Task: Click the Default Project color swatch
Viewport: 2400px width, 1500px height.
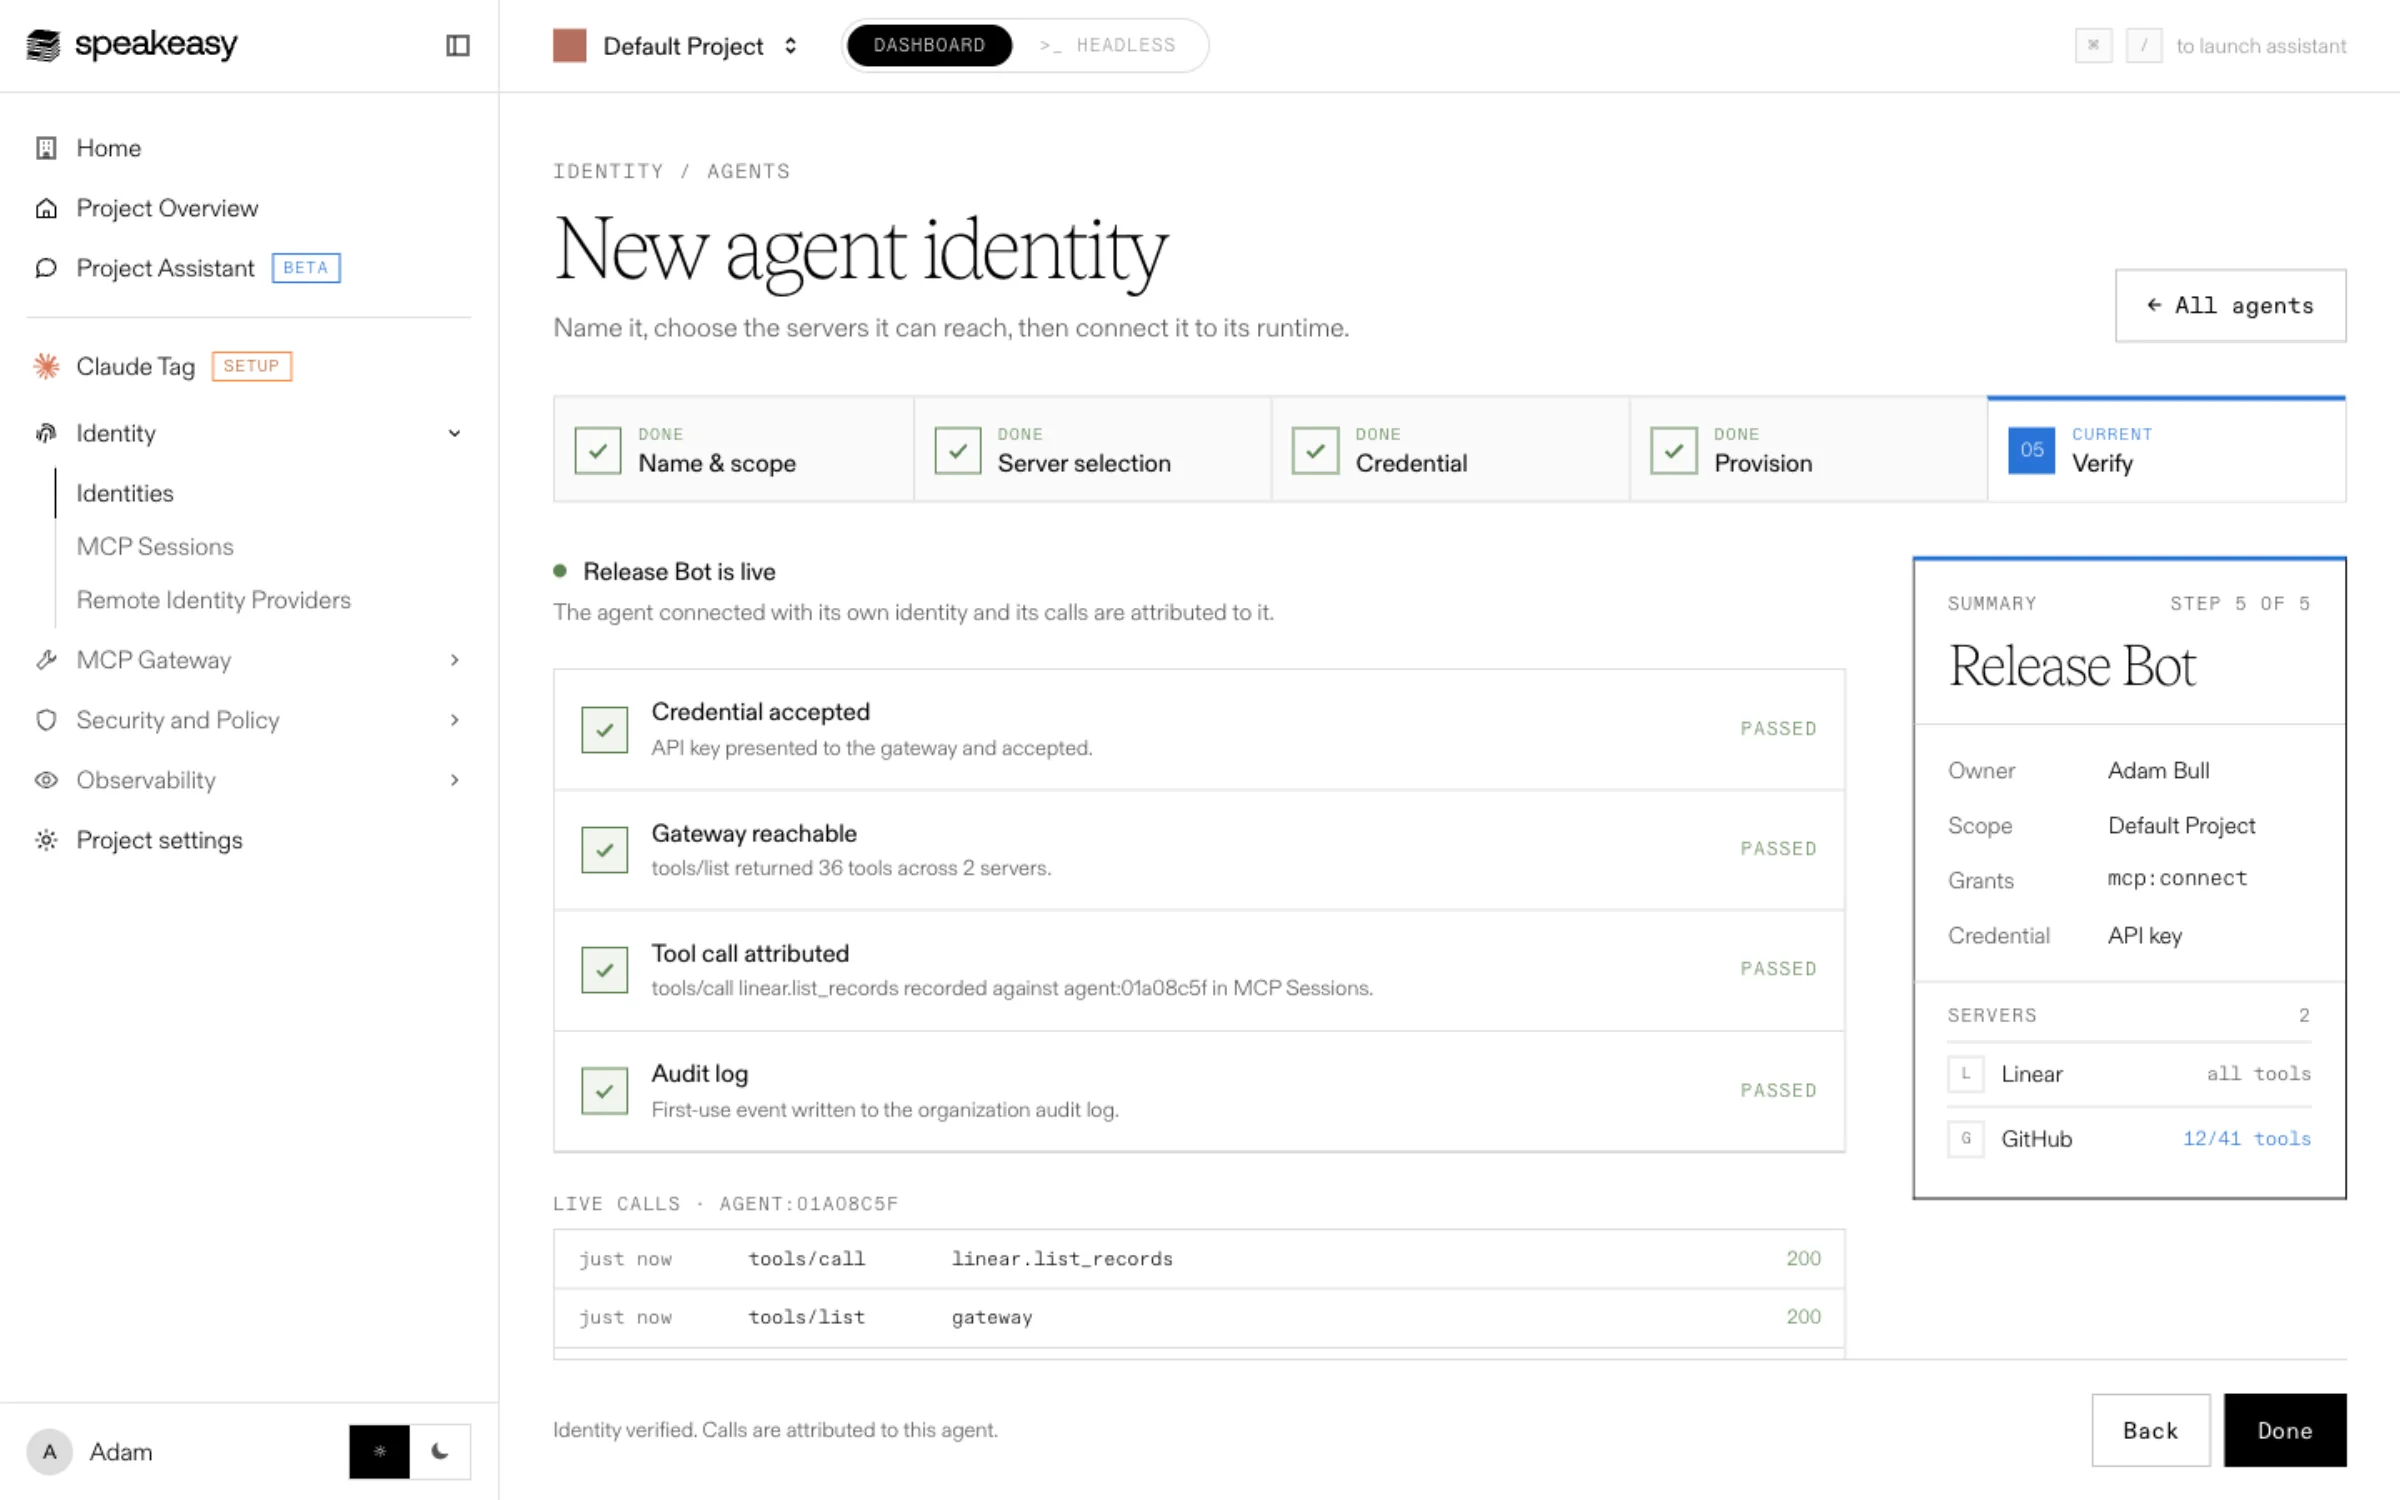Action: [569, 46]
